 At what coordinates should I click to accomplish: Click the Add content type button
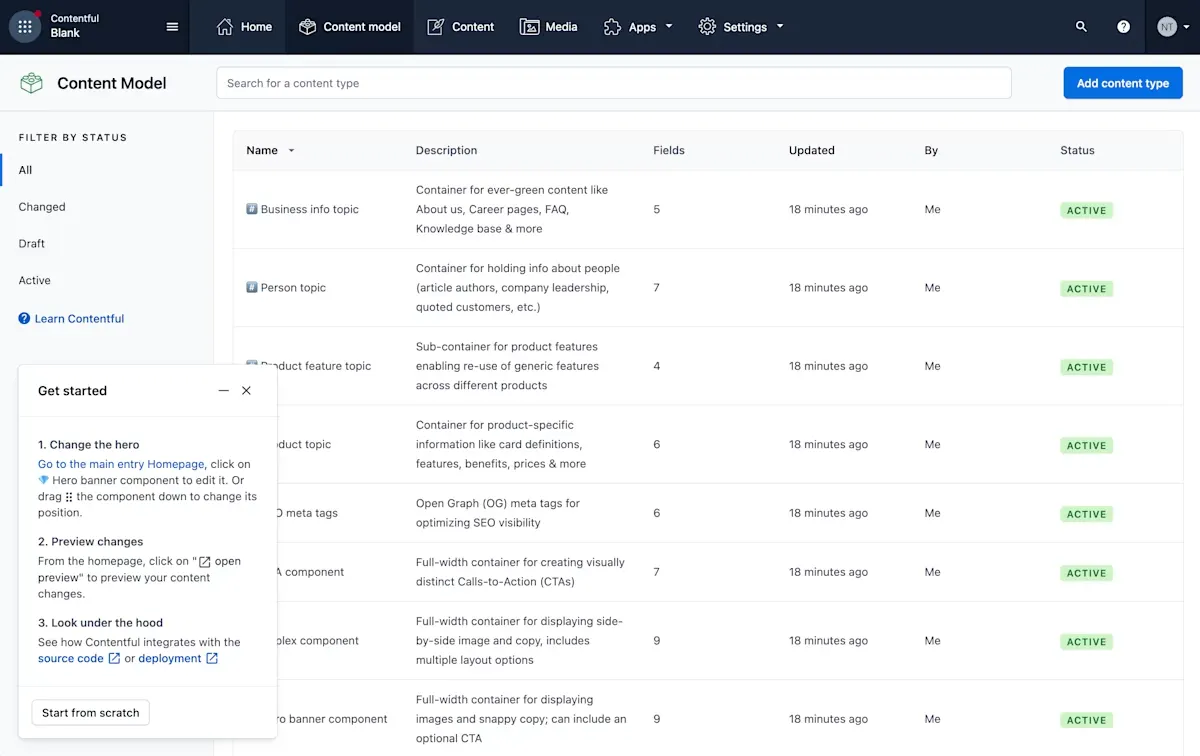1122,83
